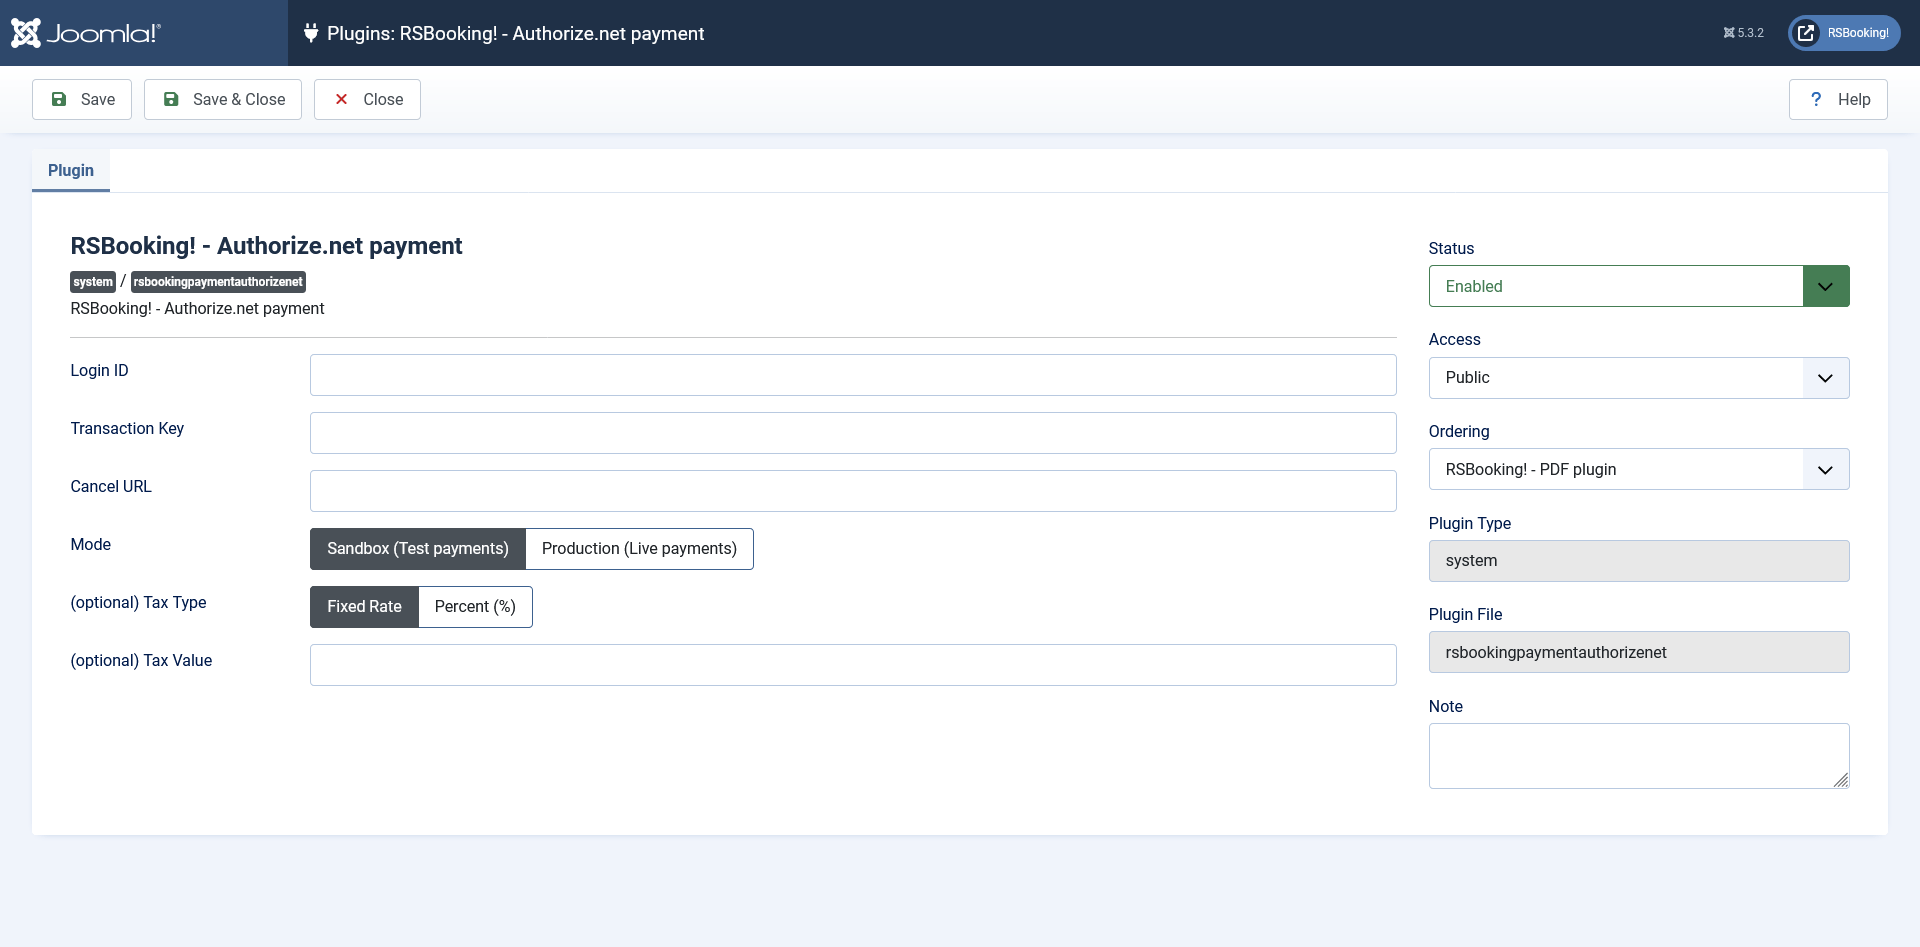This screenshot has width=1920, height=947.
Task: Select Production (Live payments) mode
Action: point(639,549)
